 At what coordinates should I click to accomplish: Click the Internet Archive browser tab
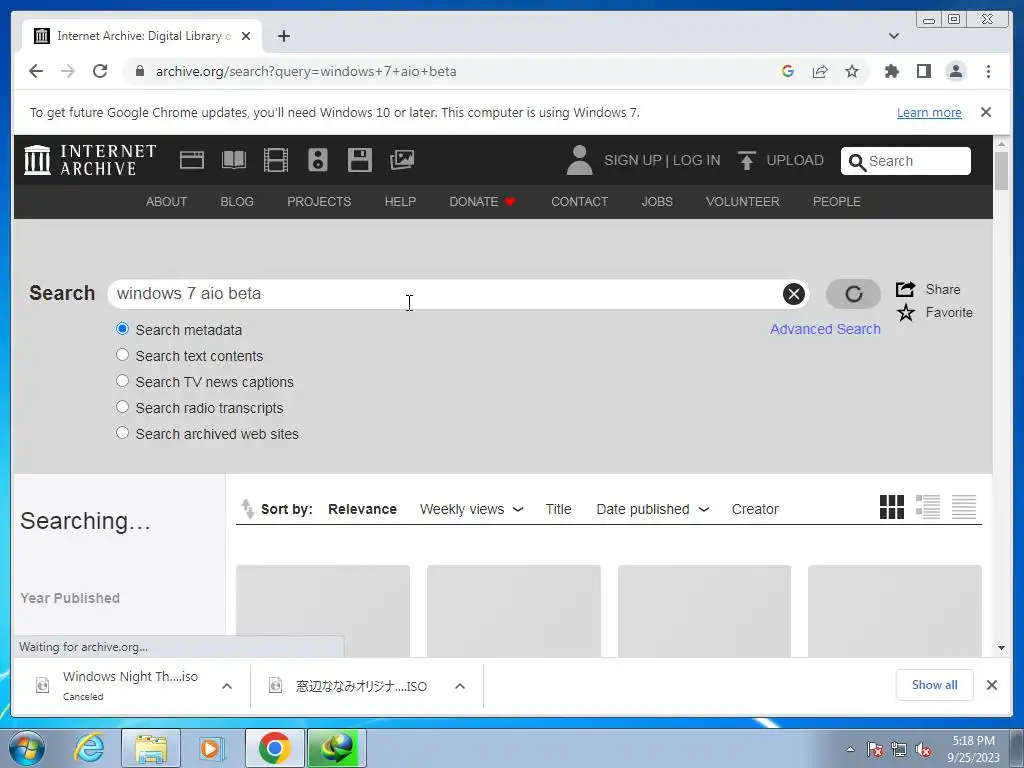pos(142,36)
